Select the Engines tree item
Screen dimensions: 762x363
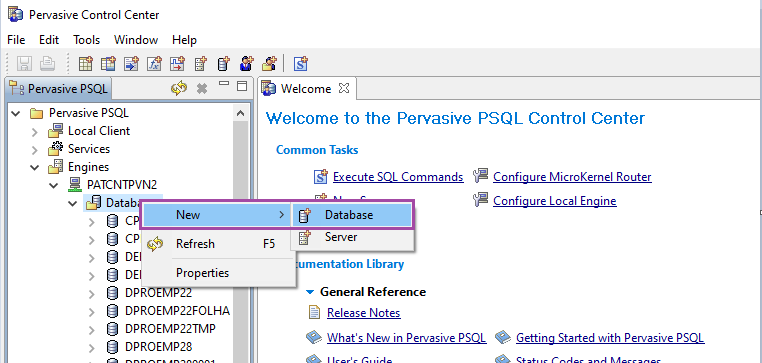pyautogui.click(x=88, y=167)
